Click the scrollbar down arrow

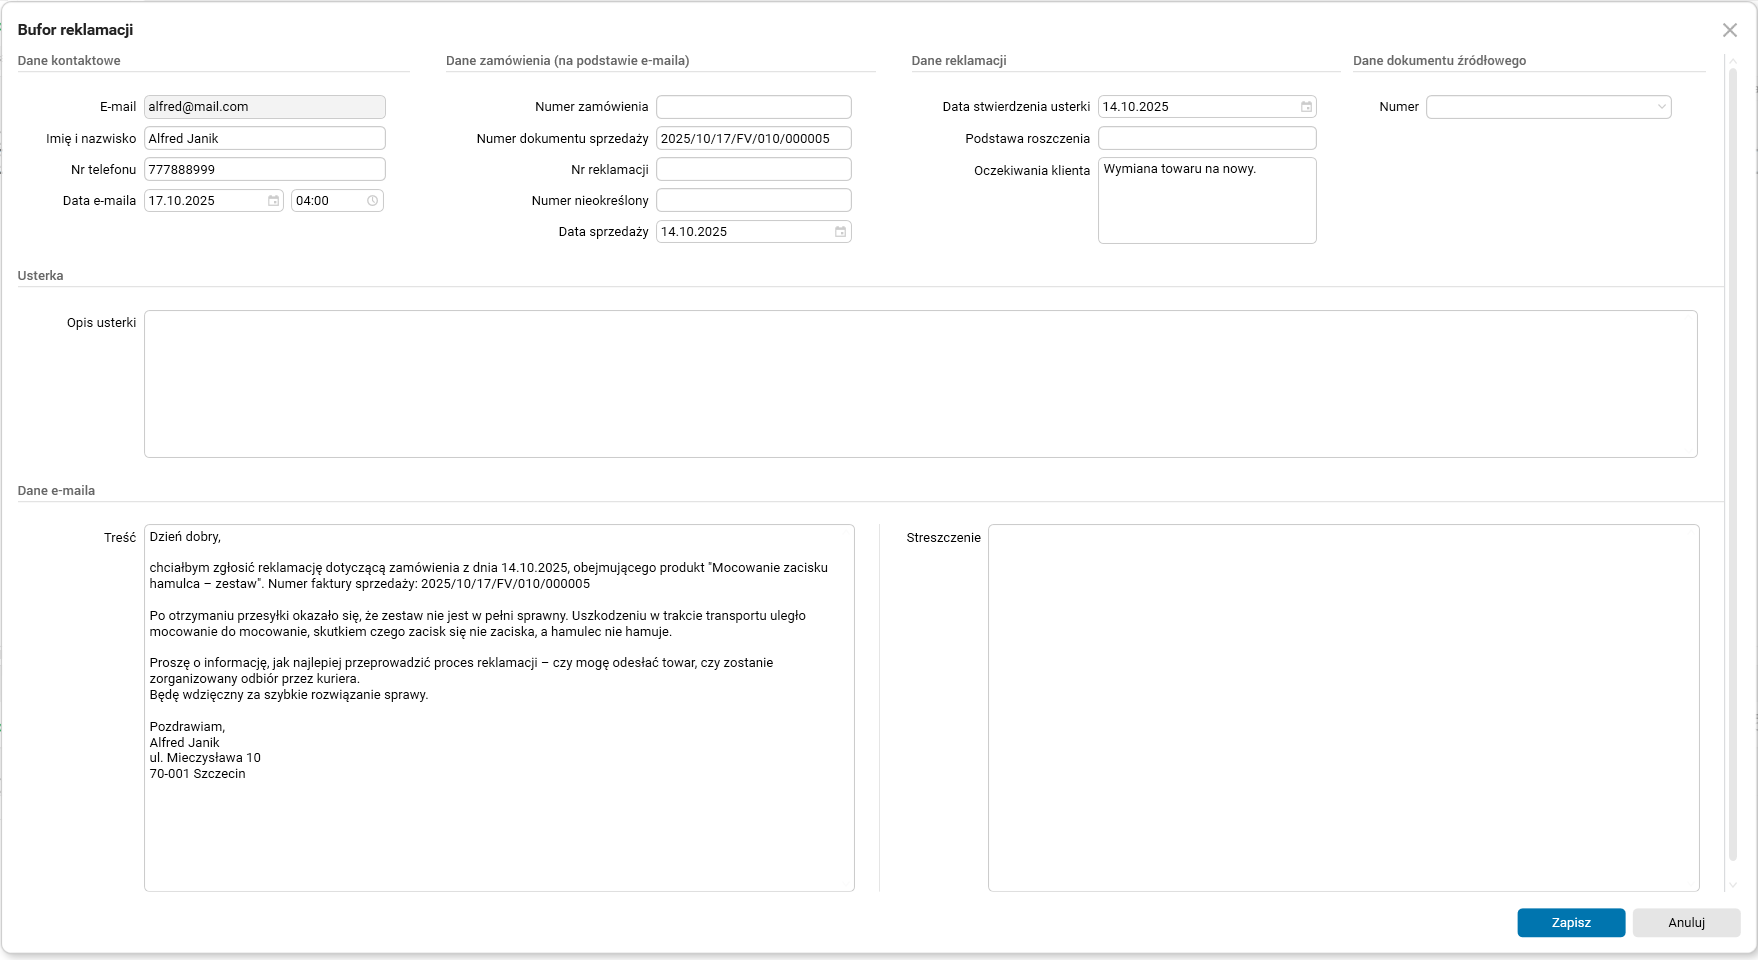(x=1733, y=886)
